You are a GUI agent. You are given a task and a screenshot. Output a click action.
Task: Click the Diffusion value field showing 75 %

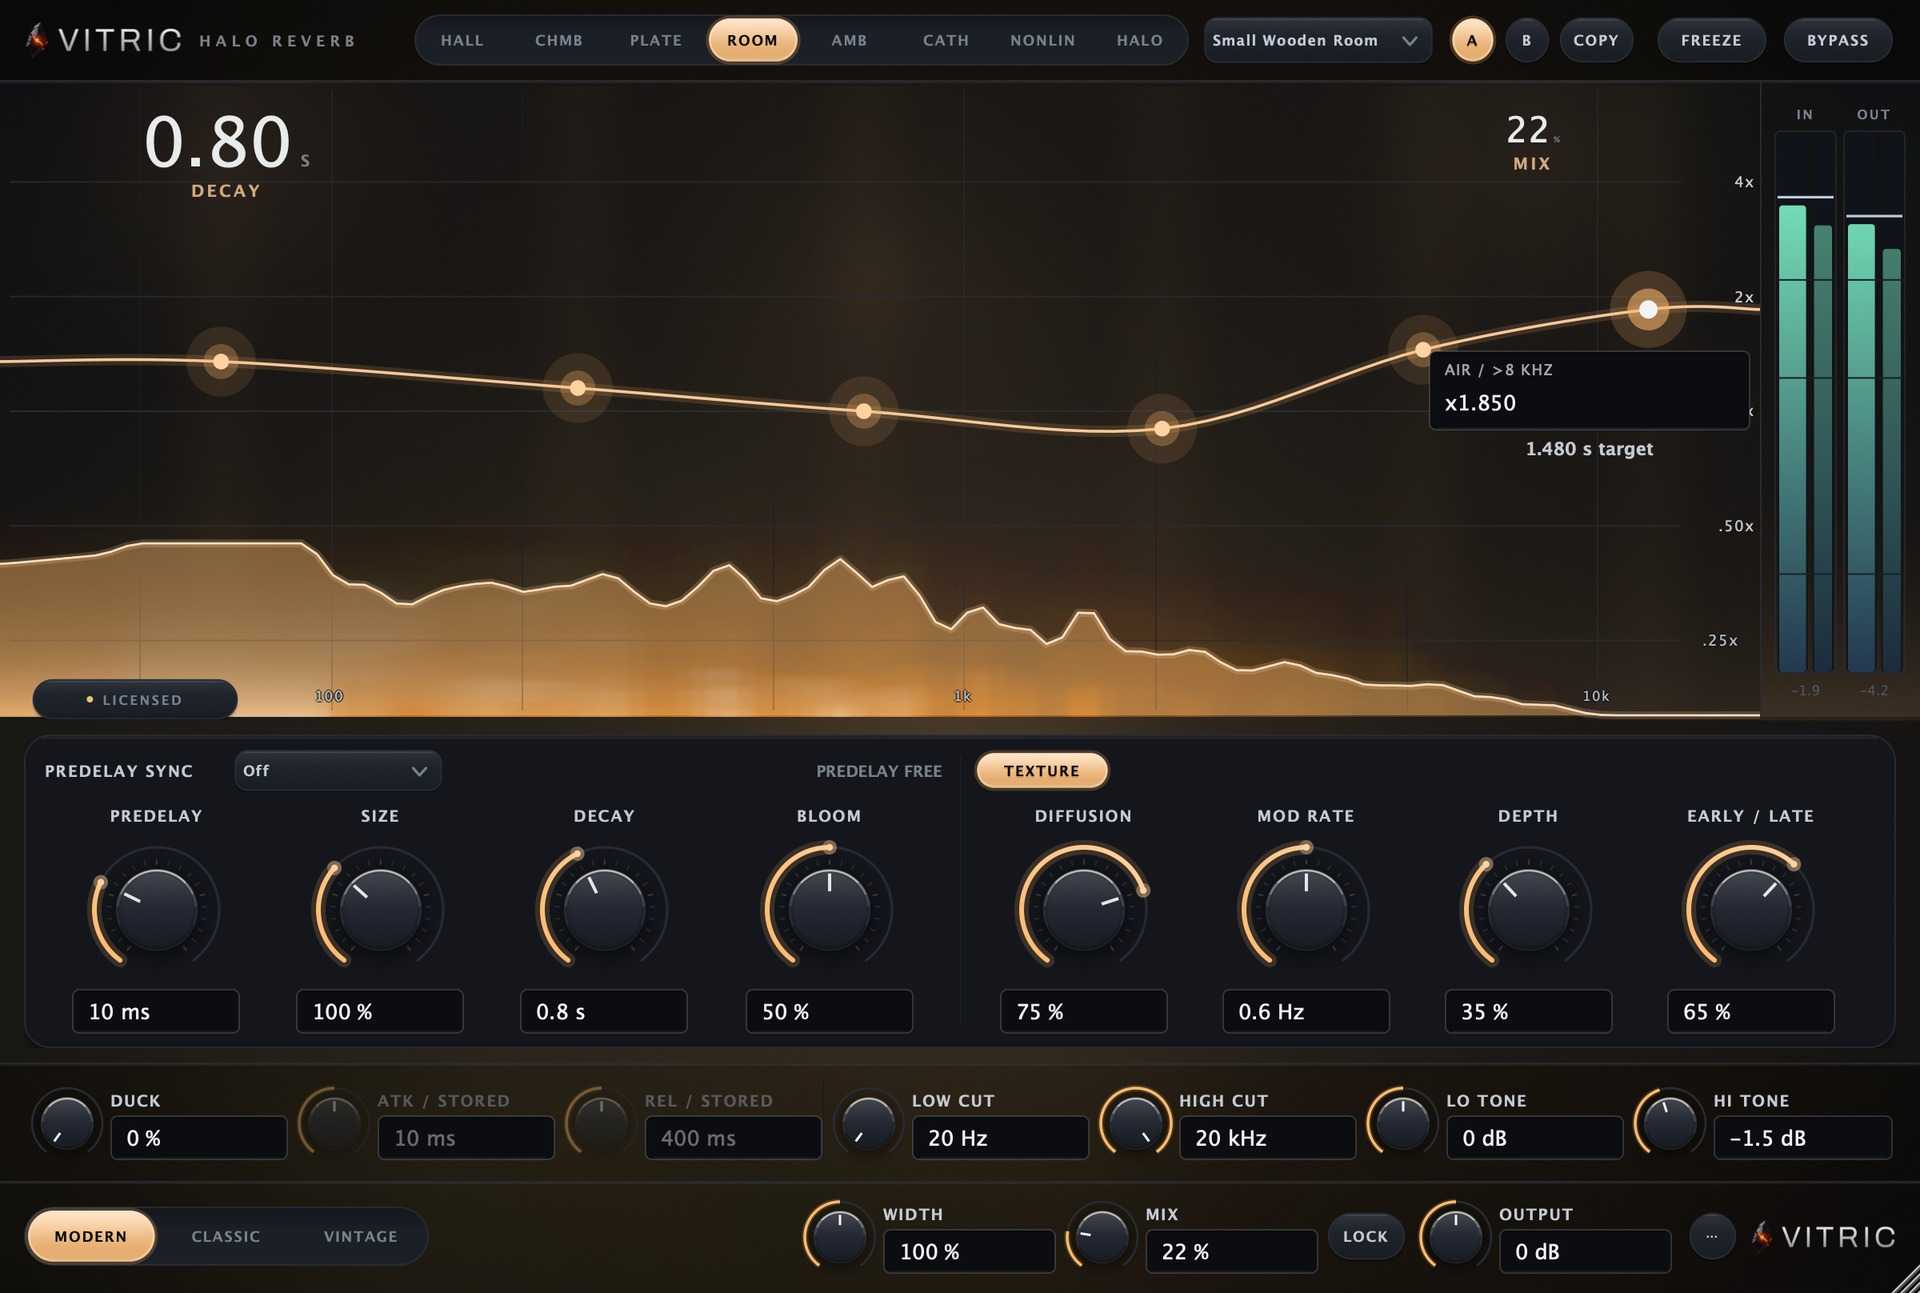tap(1083, 1011)
